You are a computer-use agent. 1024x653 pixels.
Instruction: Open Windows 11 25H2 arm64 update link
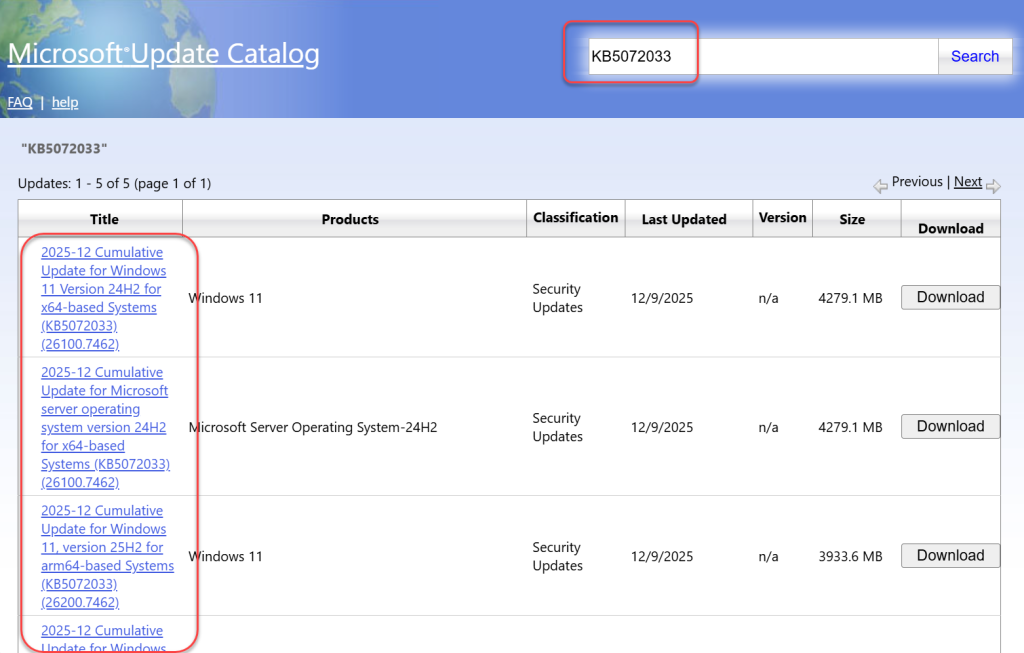coord(107,556)
